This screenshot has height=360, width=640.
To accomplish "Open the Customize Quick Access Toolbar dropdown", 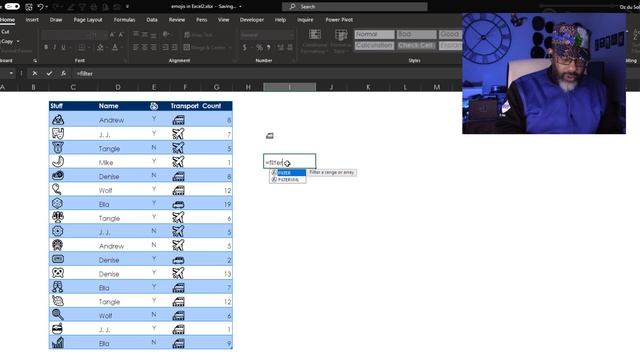I will 127,7.
